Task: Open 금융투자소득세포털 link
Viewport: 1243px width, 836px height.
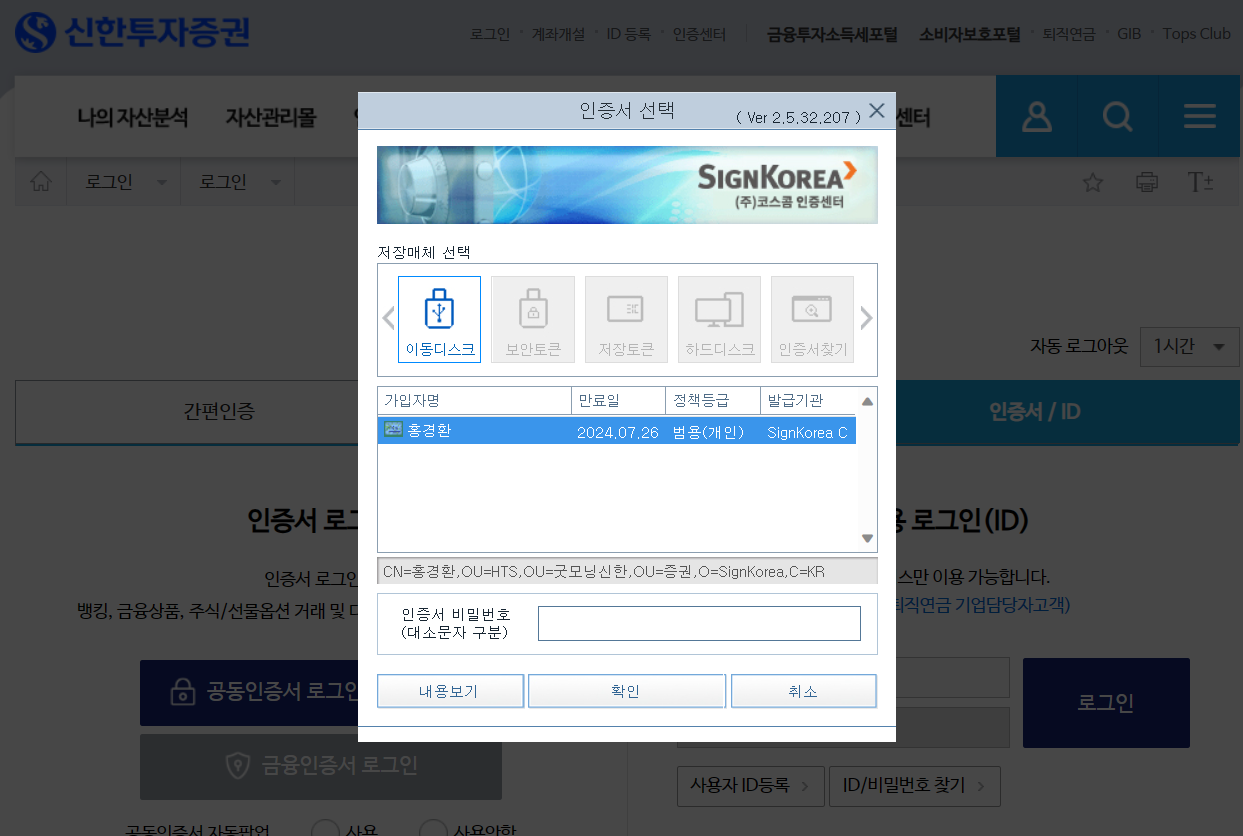Action: click(833, 34)
